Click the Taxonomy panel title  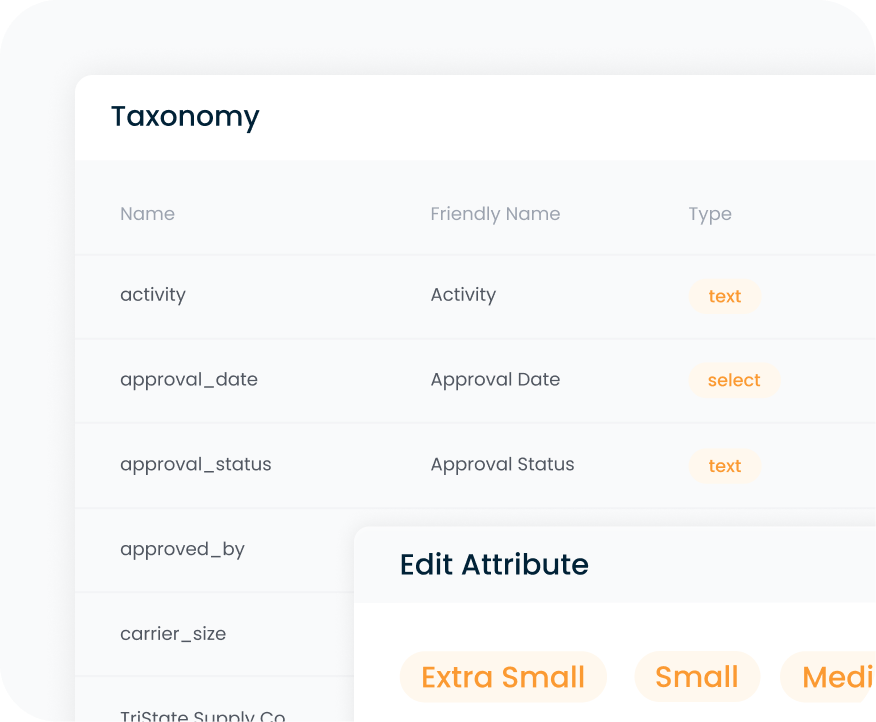pos(185,117)
